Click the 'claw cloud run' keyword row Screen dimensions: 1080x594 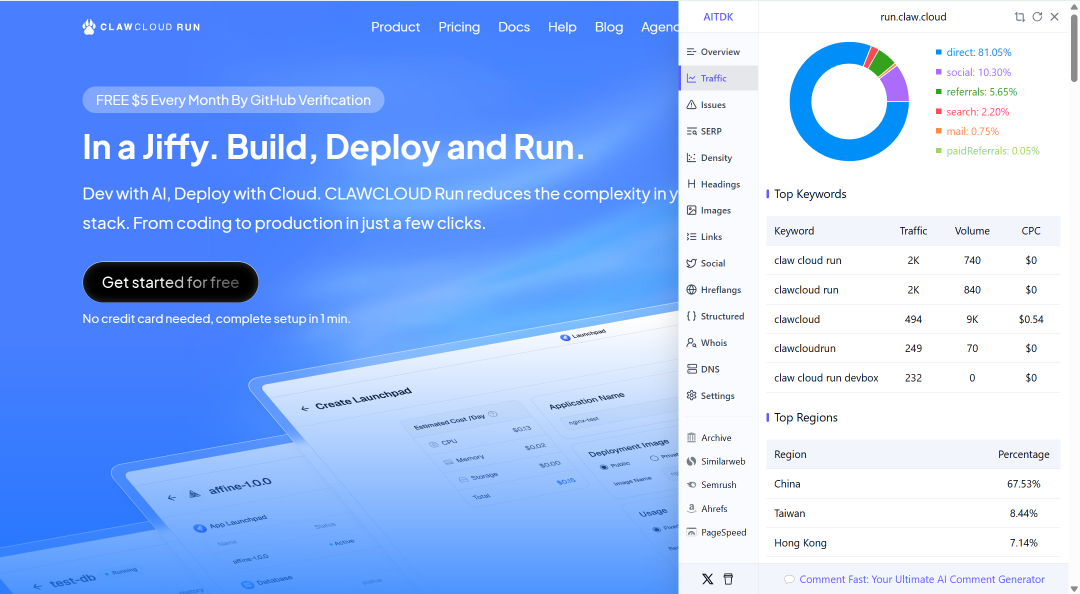click(x=913, y=260)
